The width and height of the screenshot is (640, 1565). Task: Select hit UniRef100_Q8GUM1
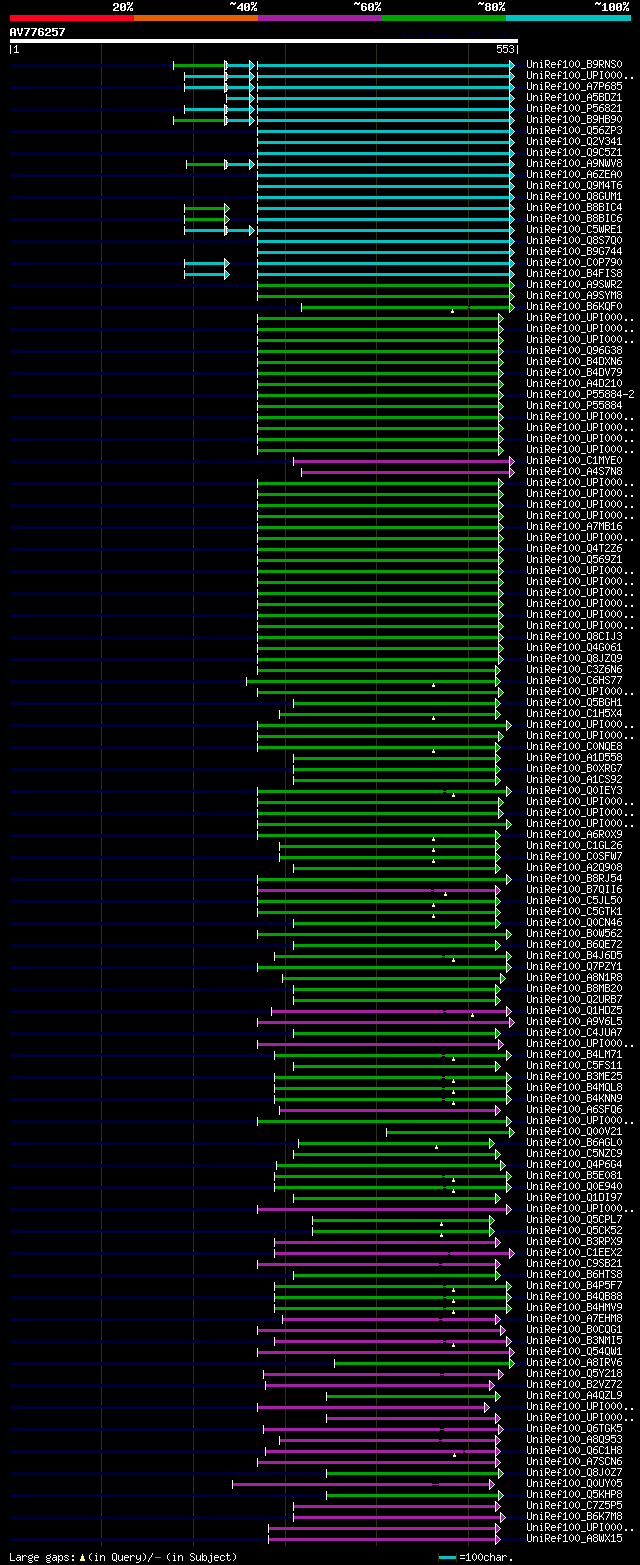coord(574,197)
